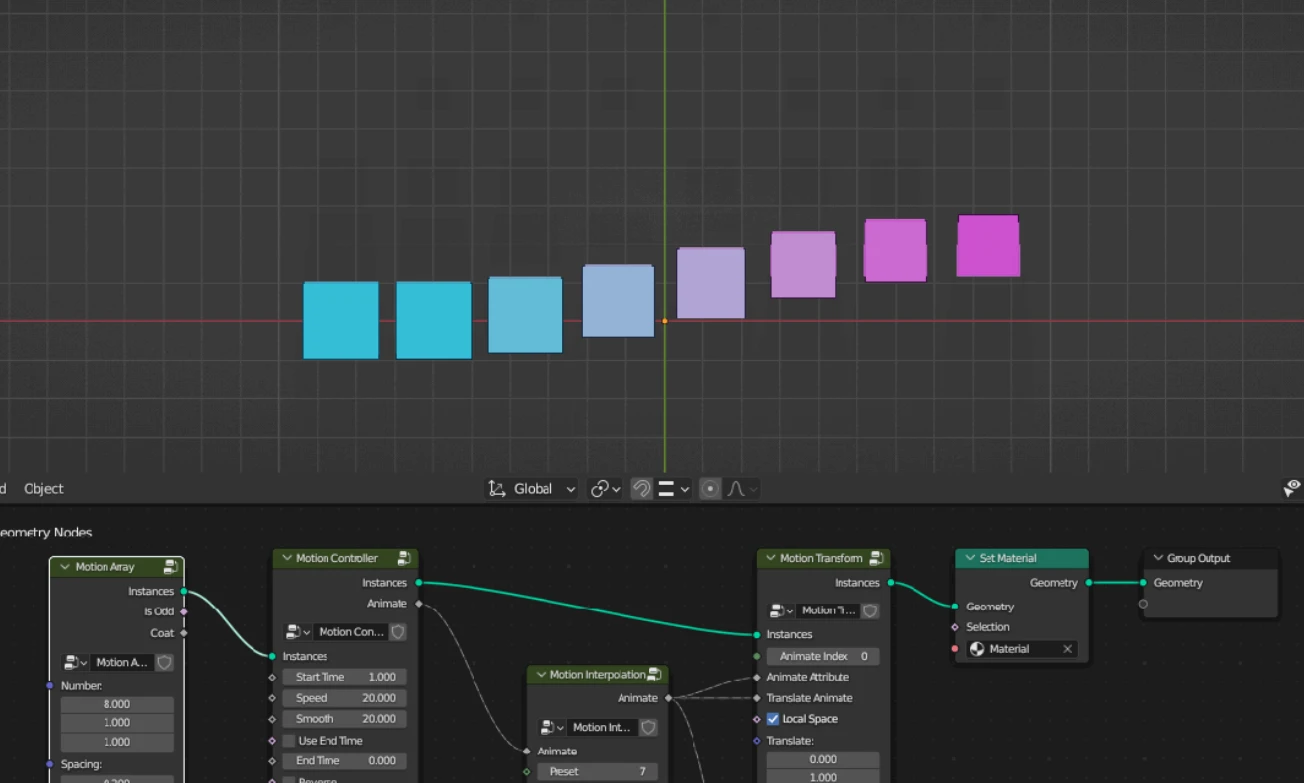
Task: Clear the Material slot with X icon
Action: 1067,649
